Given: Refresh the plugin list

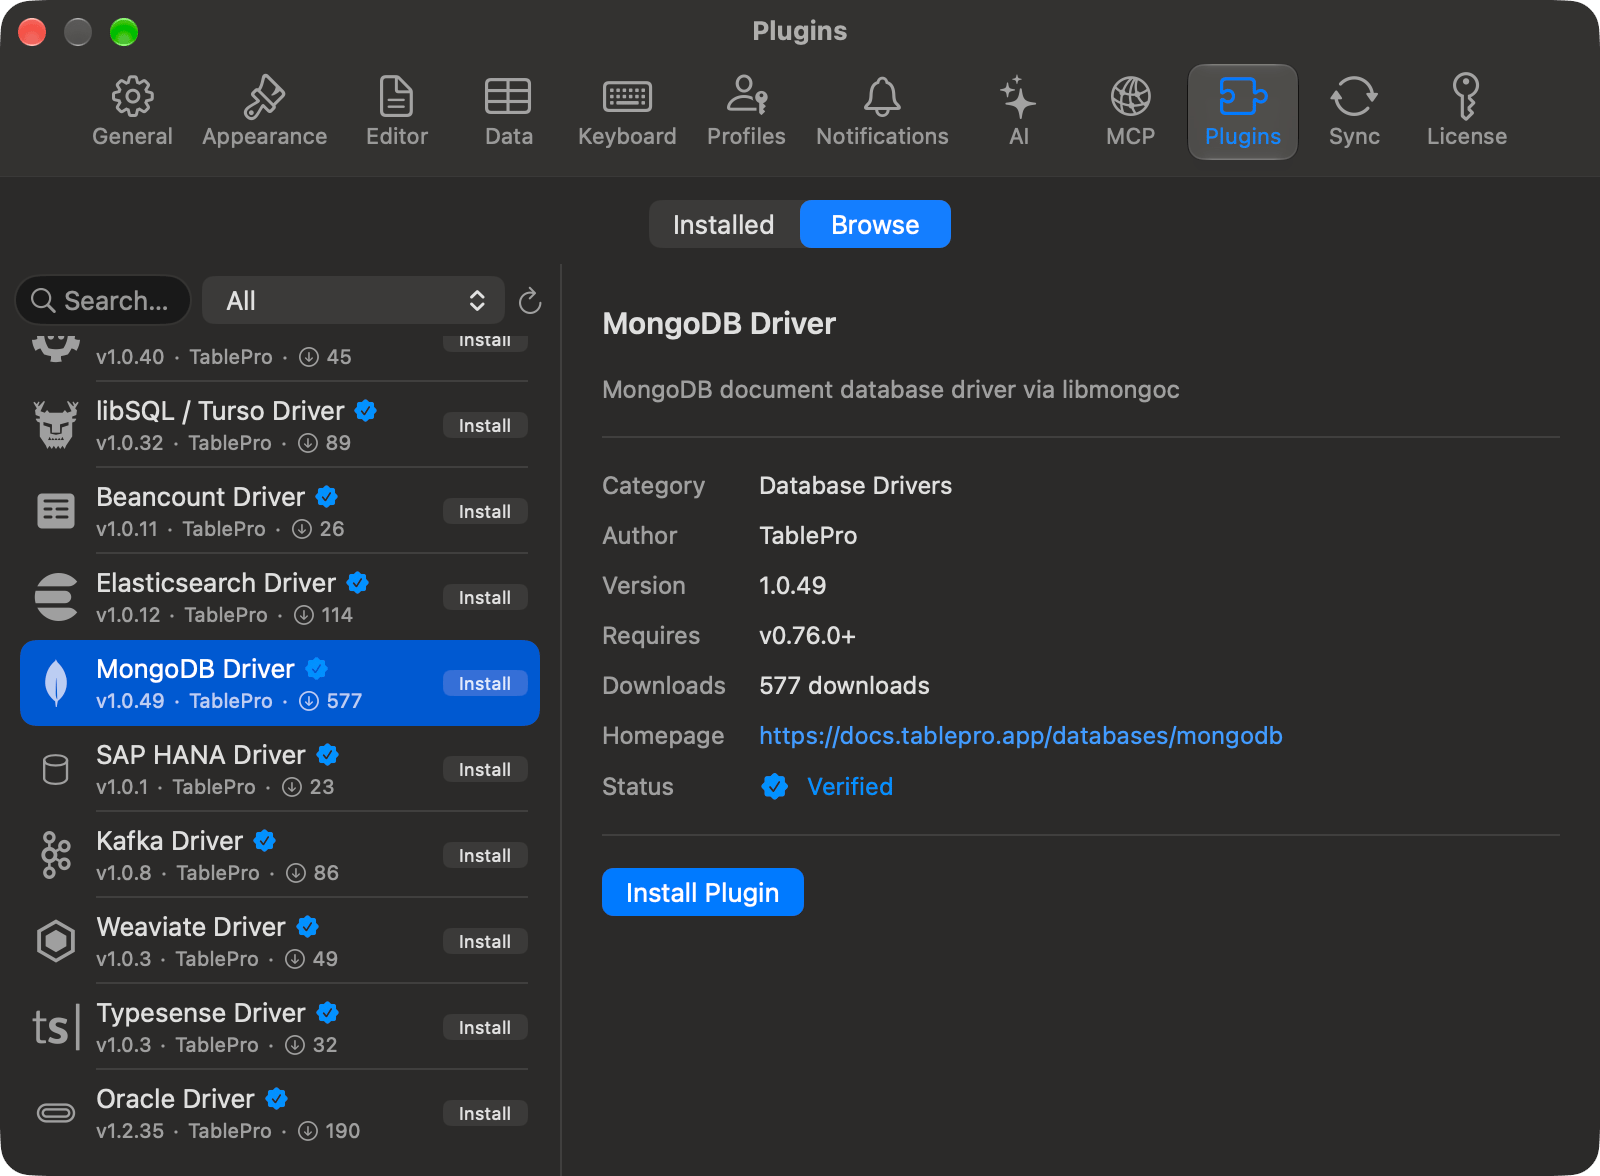Looking at the screenshot, I should tap(530, 301).
